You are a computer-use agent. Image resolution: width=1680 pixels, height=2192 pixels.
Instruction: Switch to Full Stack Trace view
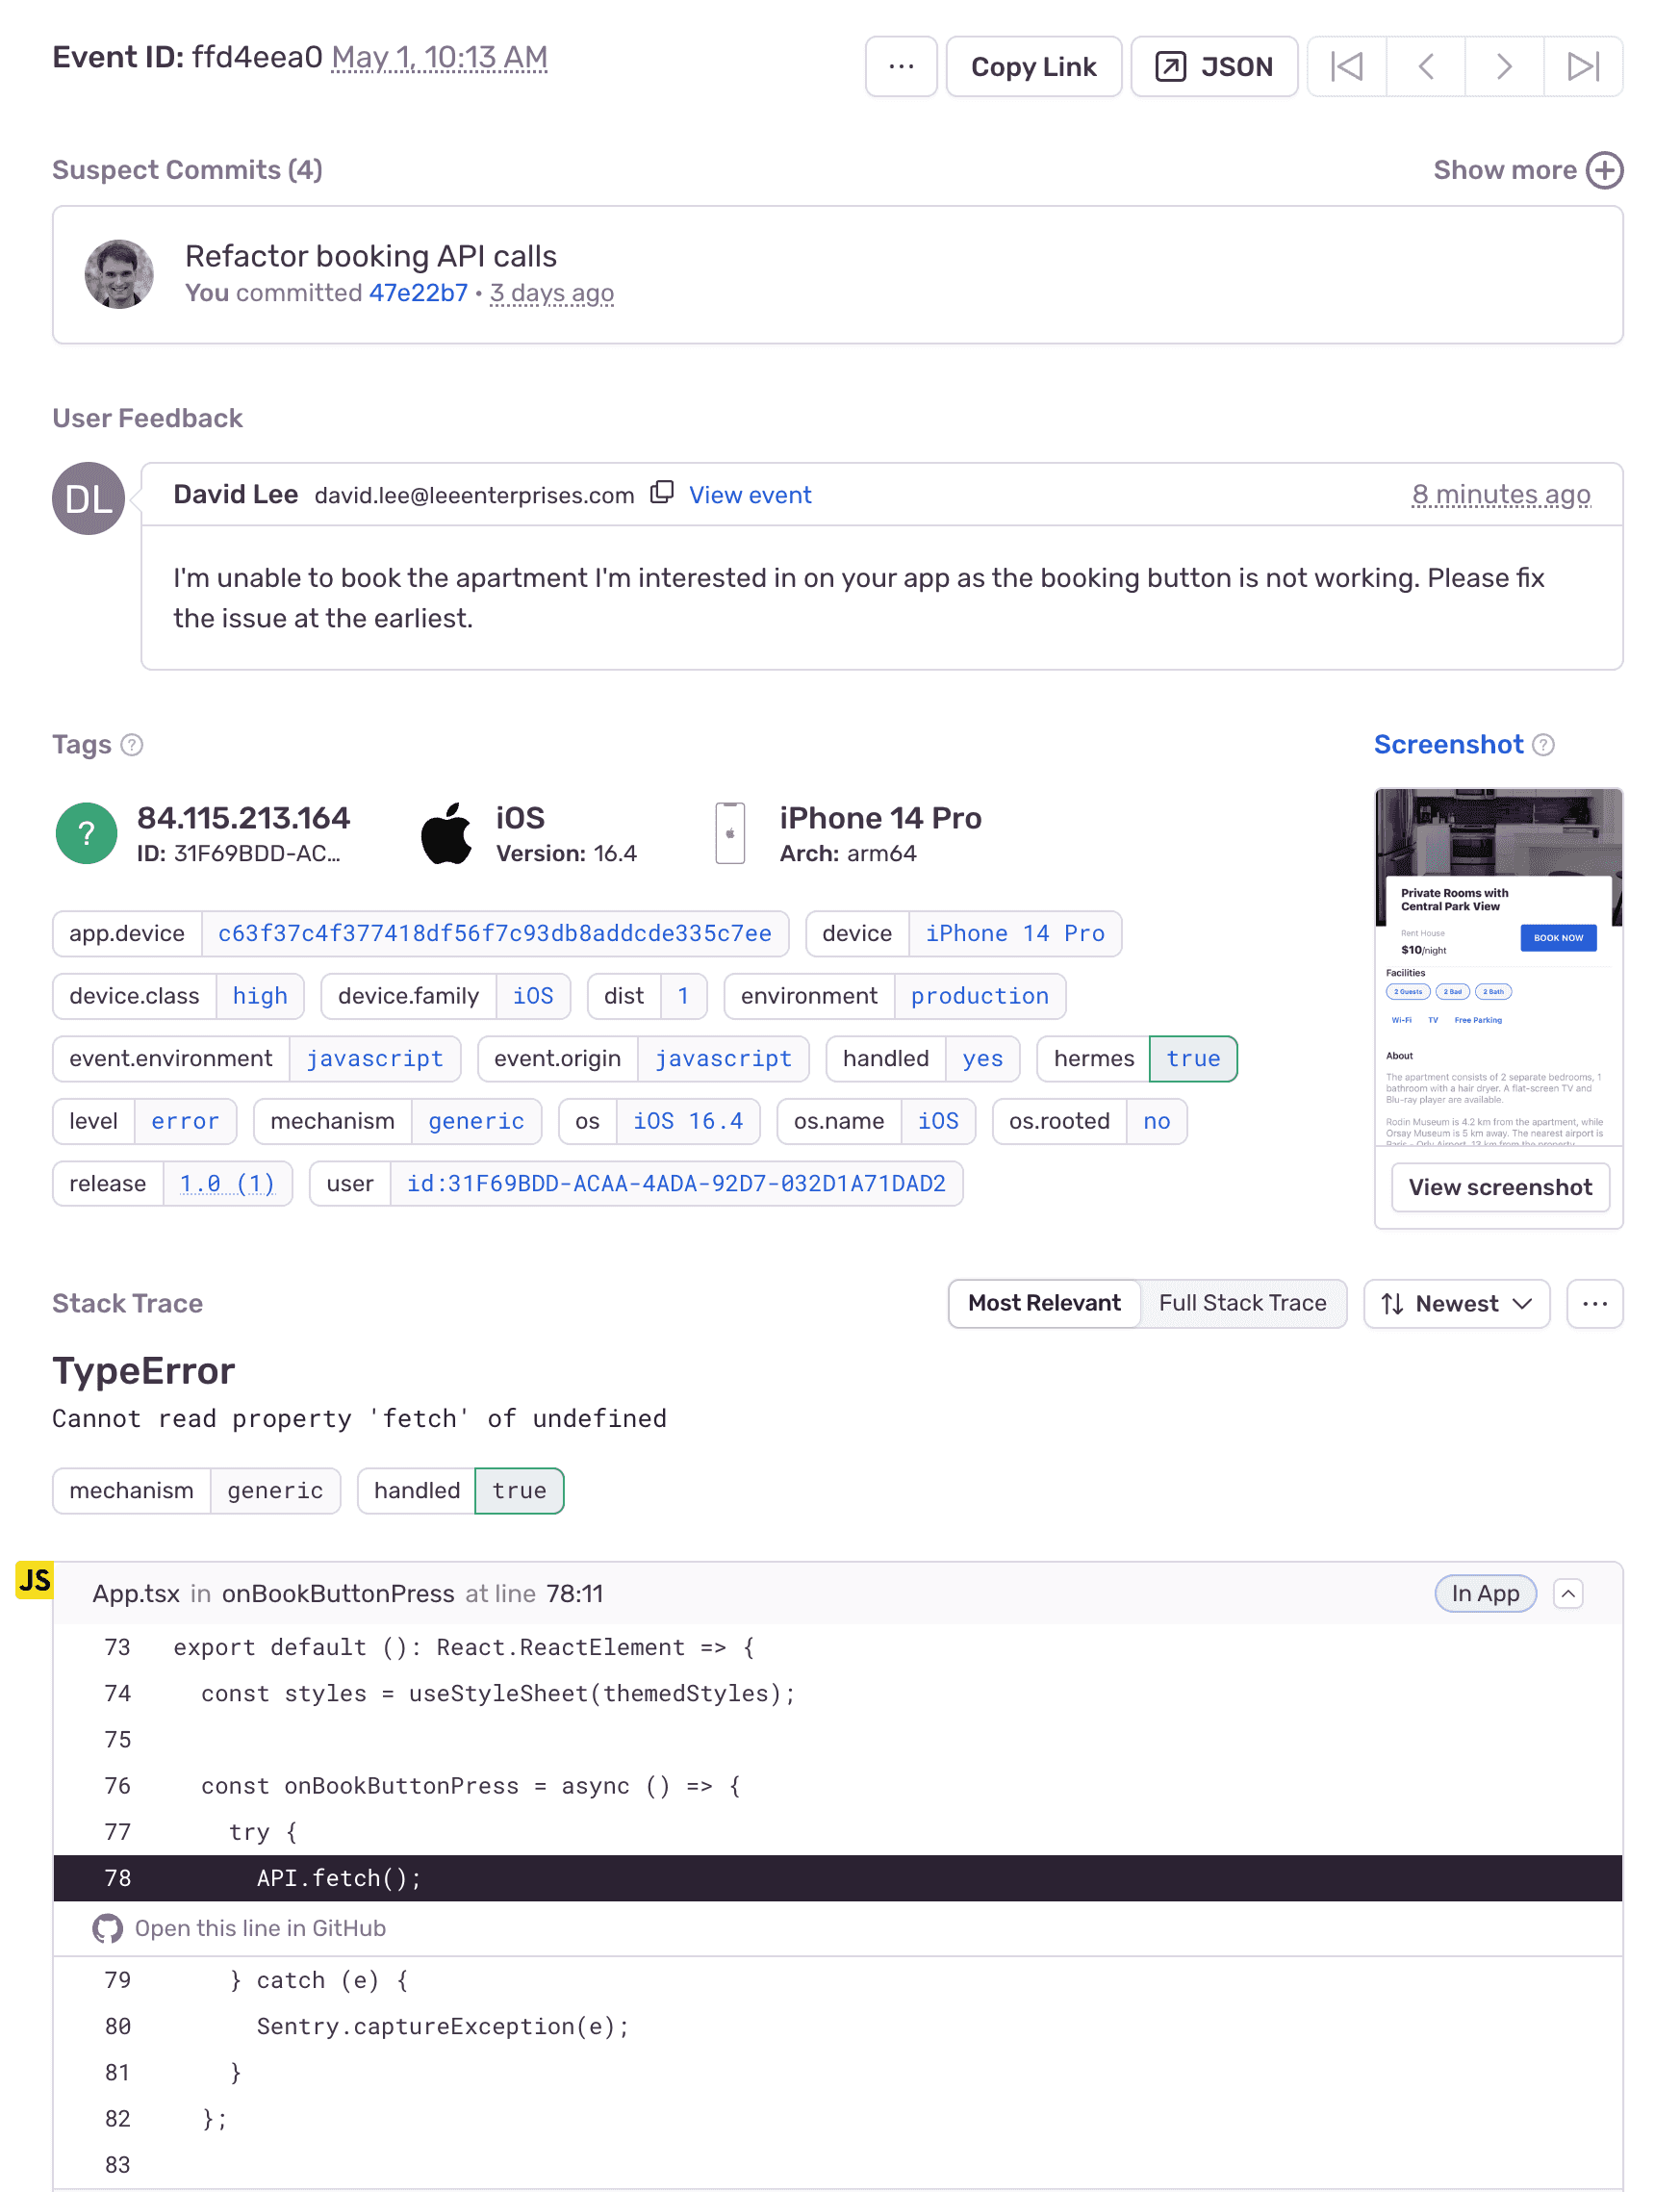coord(1243,1304)
